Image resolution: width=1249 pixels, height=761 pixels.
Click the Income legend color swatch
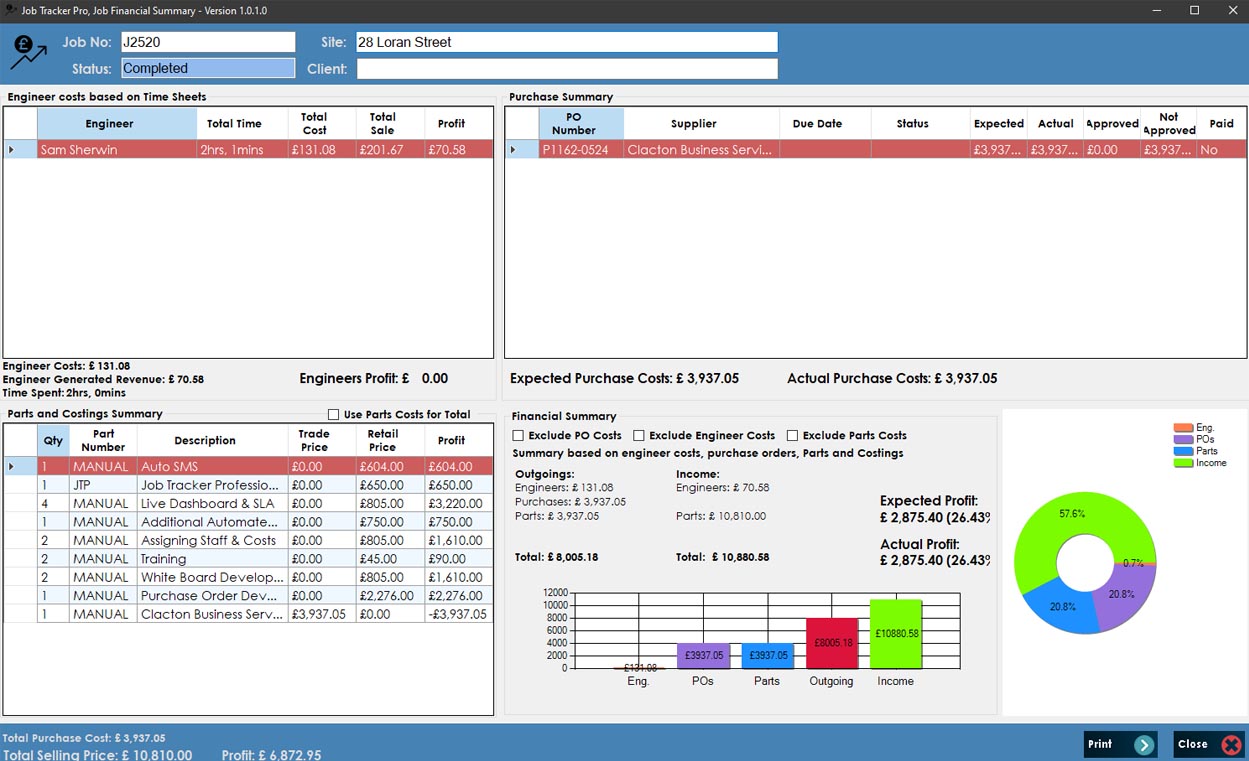coord(1183,463)
